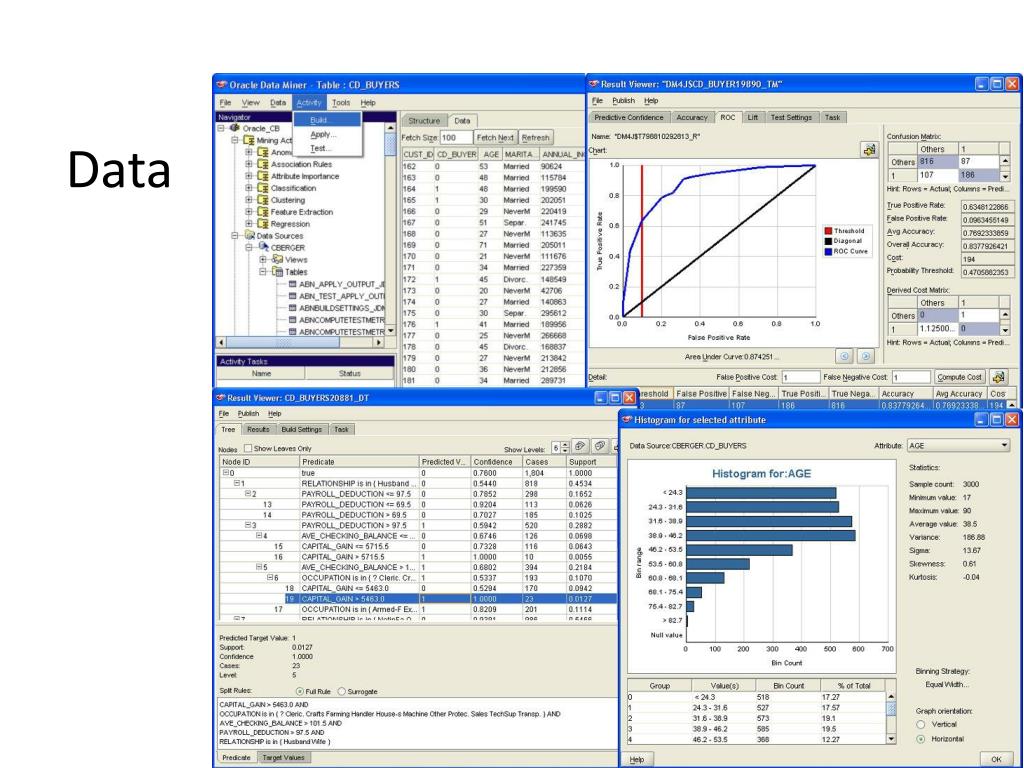Collapse decision tree node 0
Screen dimensions: 1024x768
tap(226, 473)
